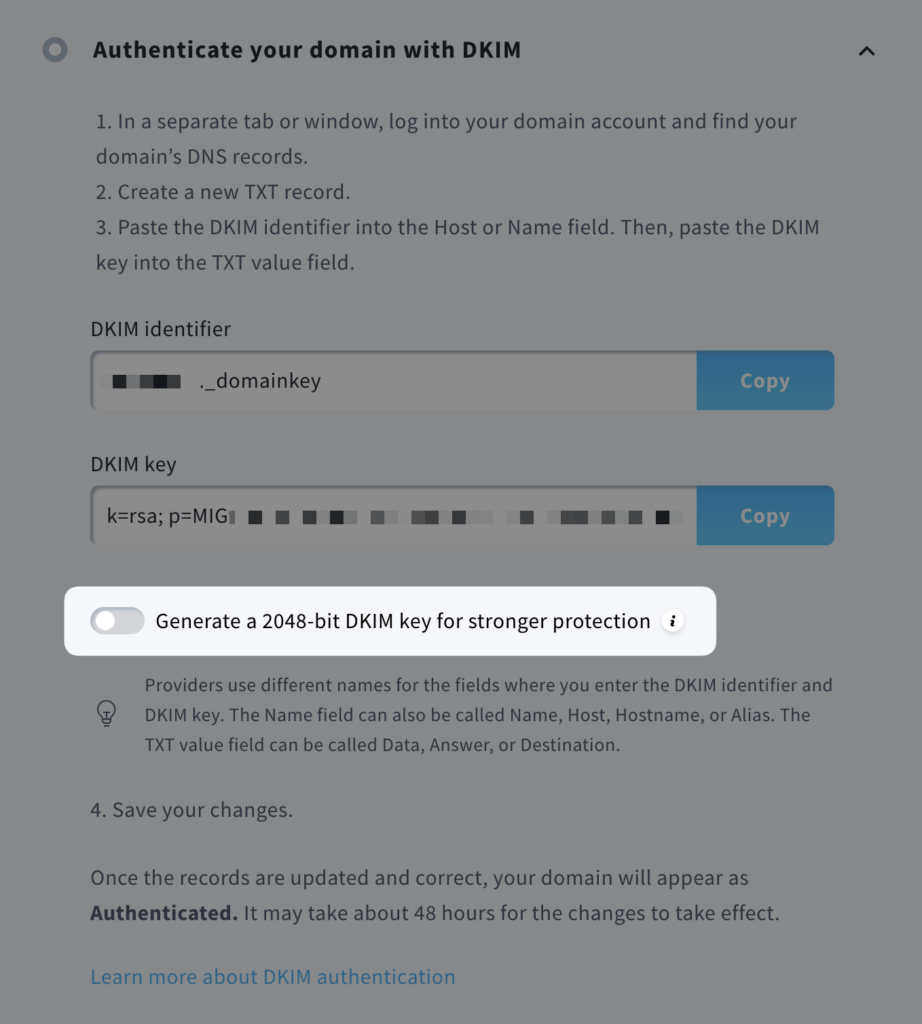Fold up the 'Authenticate your domain' panel
This screenshot has height=1024, width=922.
click(x=867, y=50)
